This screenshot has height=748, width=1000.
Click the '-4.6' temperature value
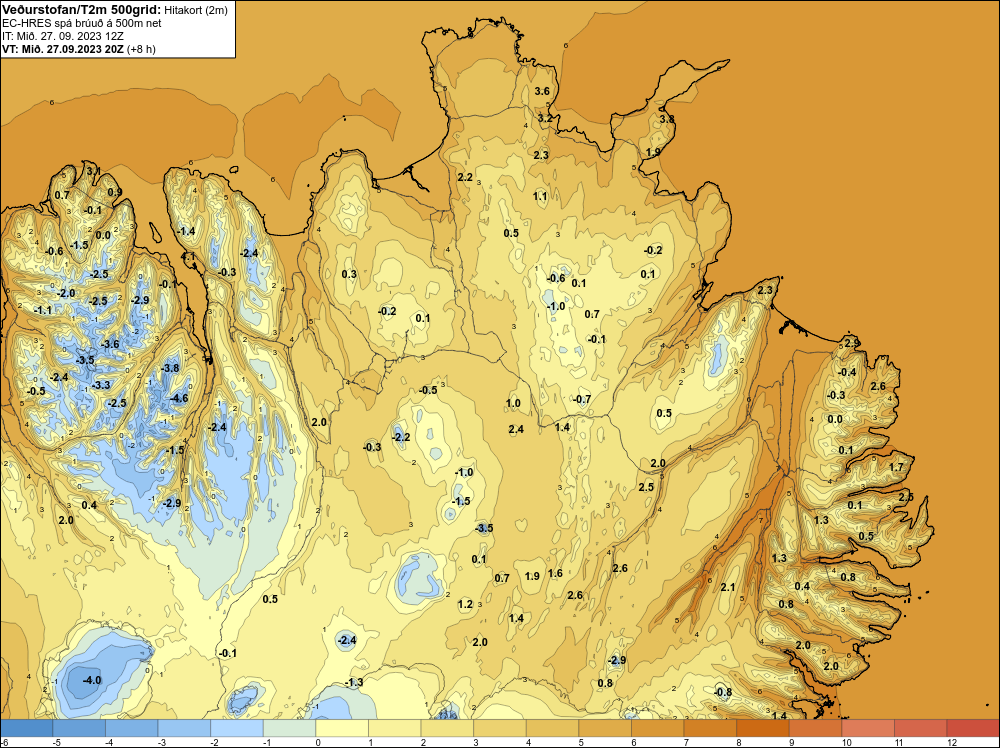(180, 398)
